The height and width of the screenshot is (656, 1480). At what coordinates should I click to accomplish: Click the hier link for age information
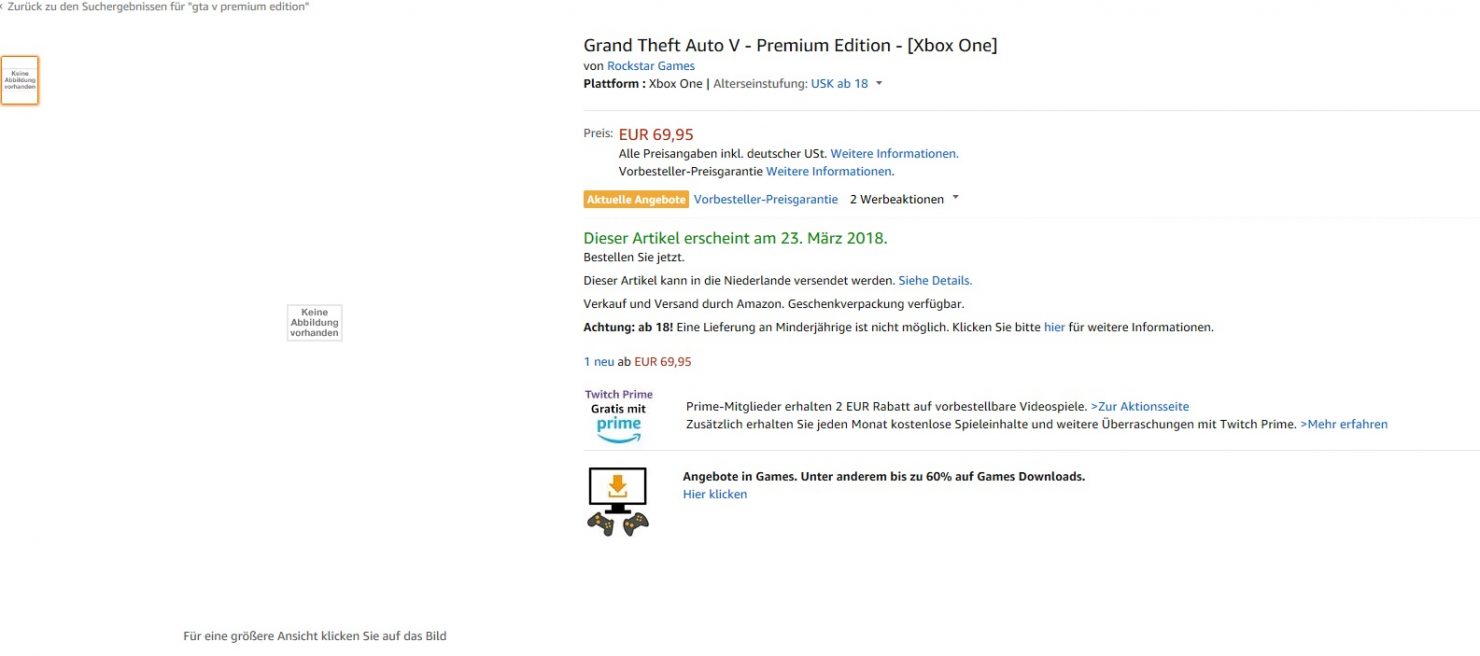coord(1054,327)
